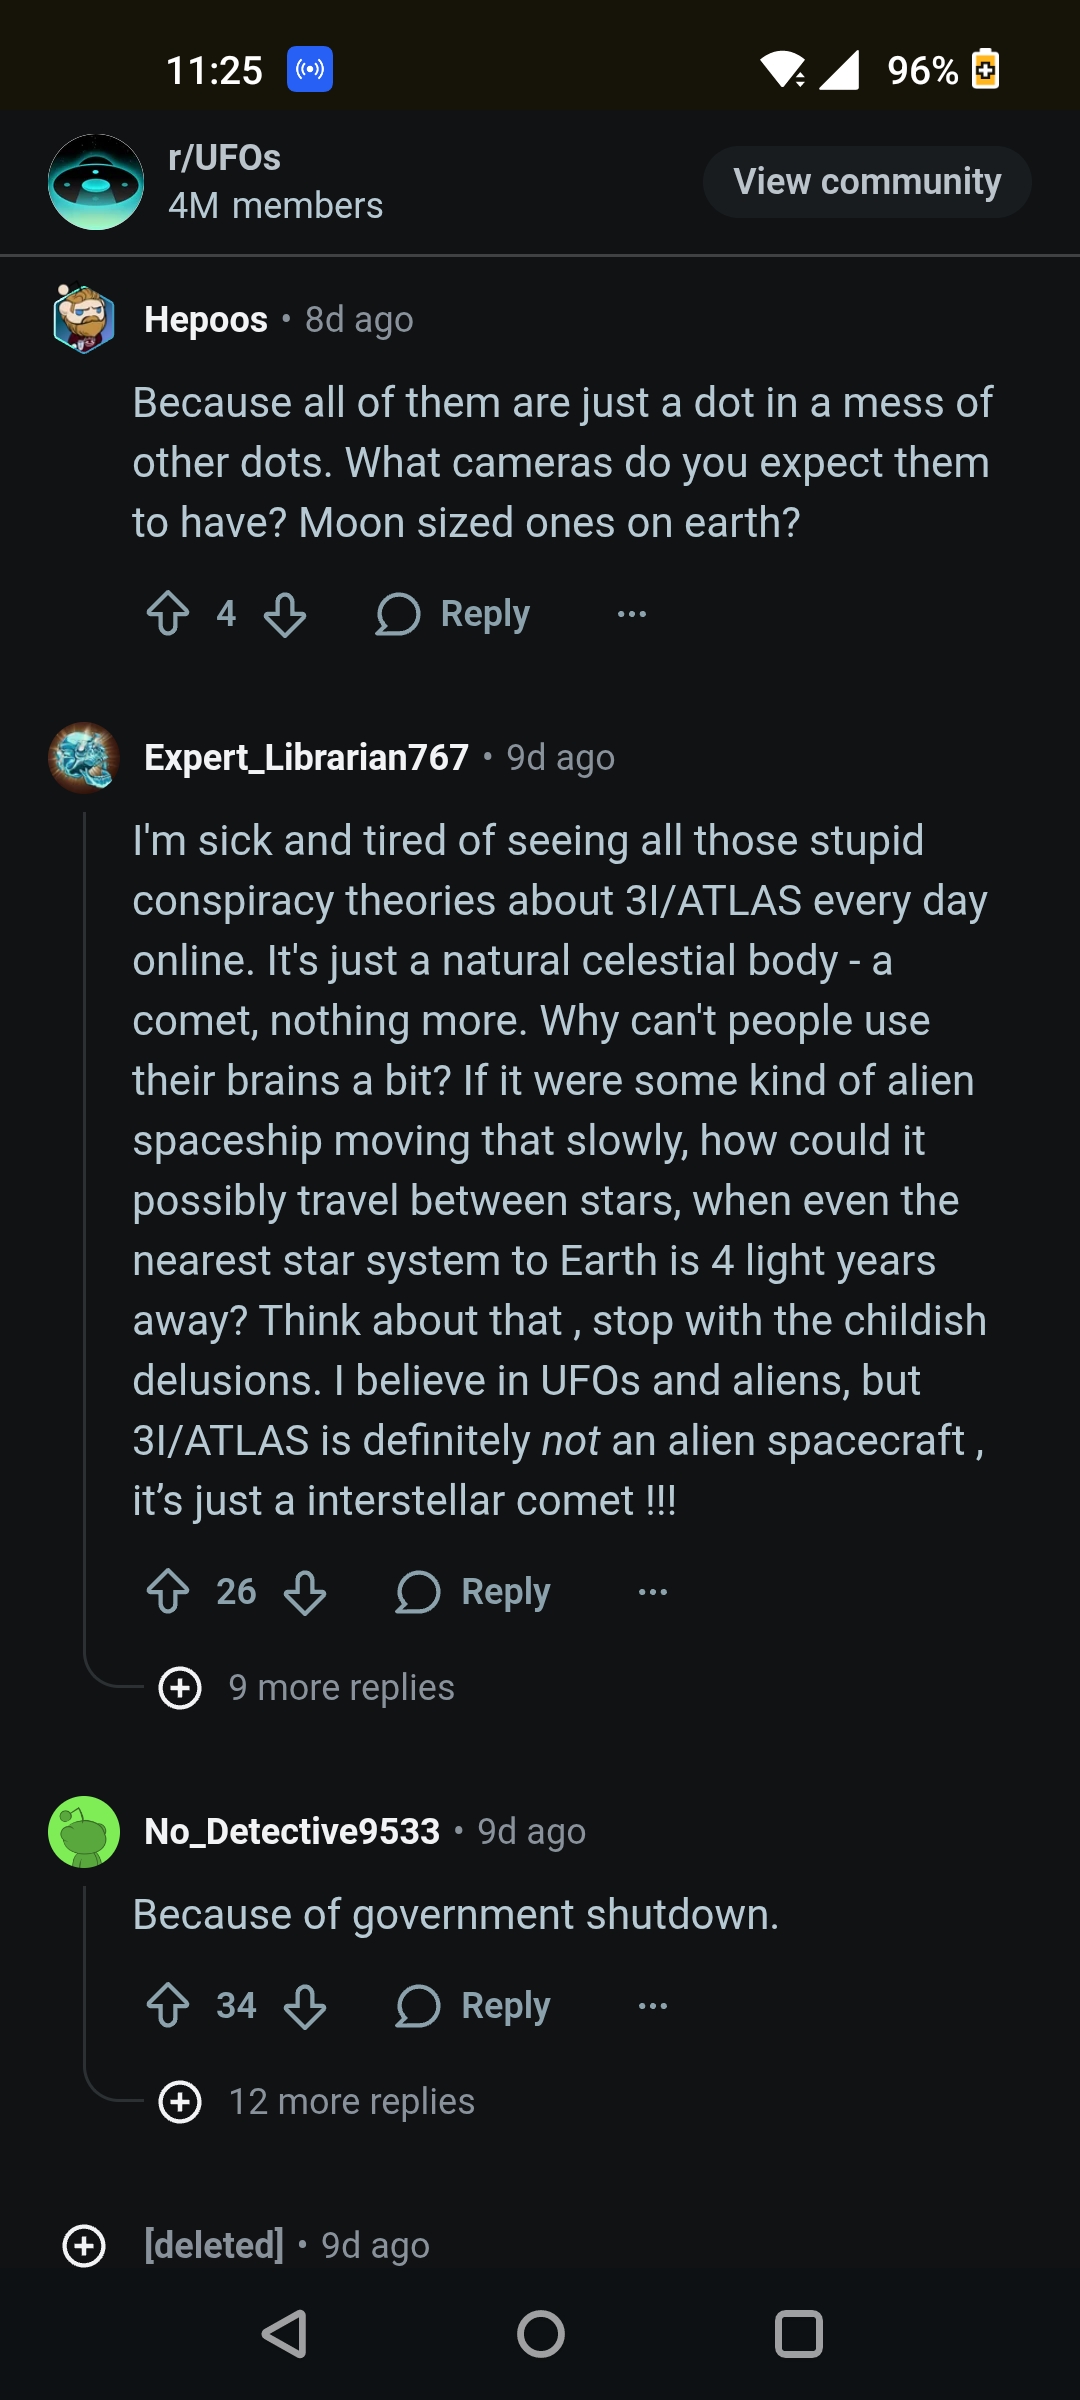Screen dimensions: 1080x2400
Task: Reply to Hepoos's comment
Action: [x=454, y=614]
